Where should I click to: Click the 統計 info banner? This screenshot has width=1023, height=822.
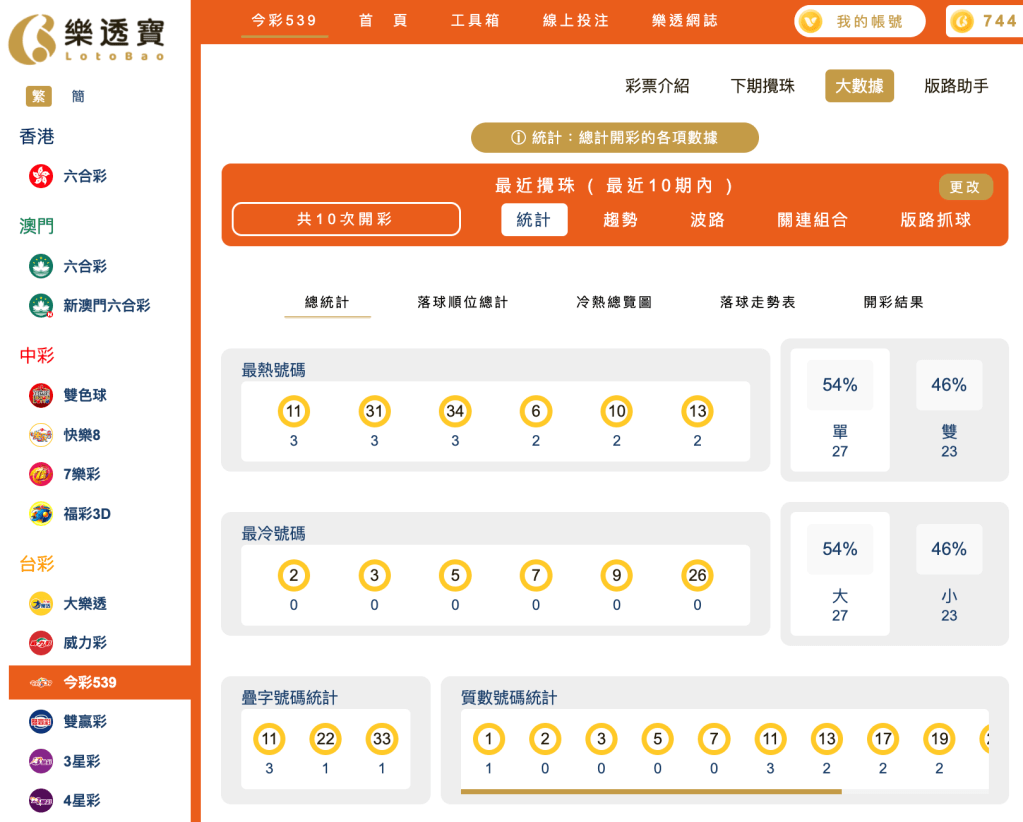(x=615, y=138)
